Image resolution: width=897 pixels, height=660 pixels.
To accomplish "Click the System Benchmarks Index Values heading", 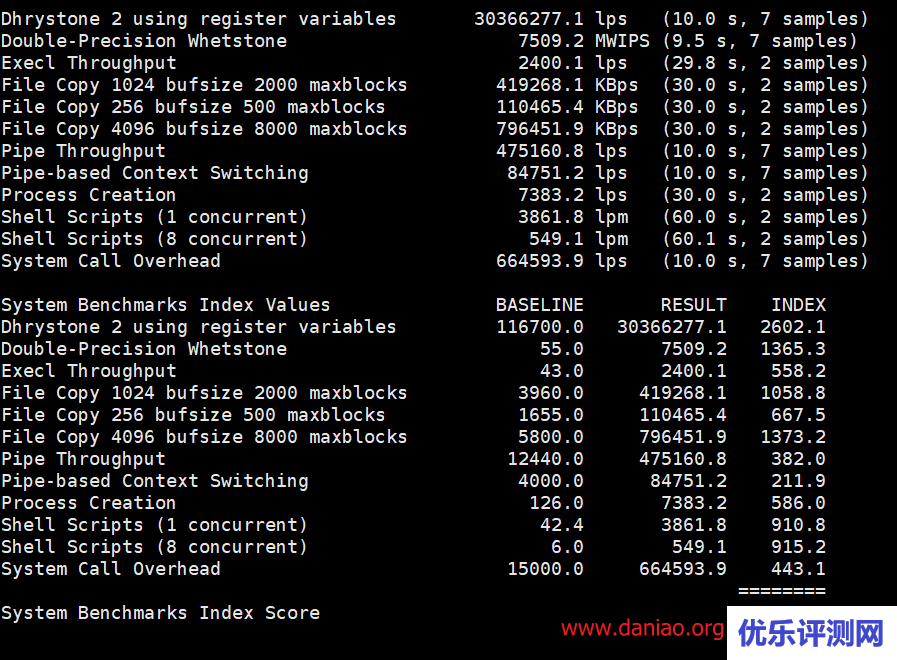I will [x=165, y=305].
